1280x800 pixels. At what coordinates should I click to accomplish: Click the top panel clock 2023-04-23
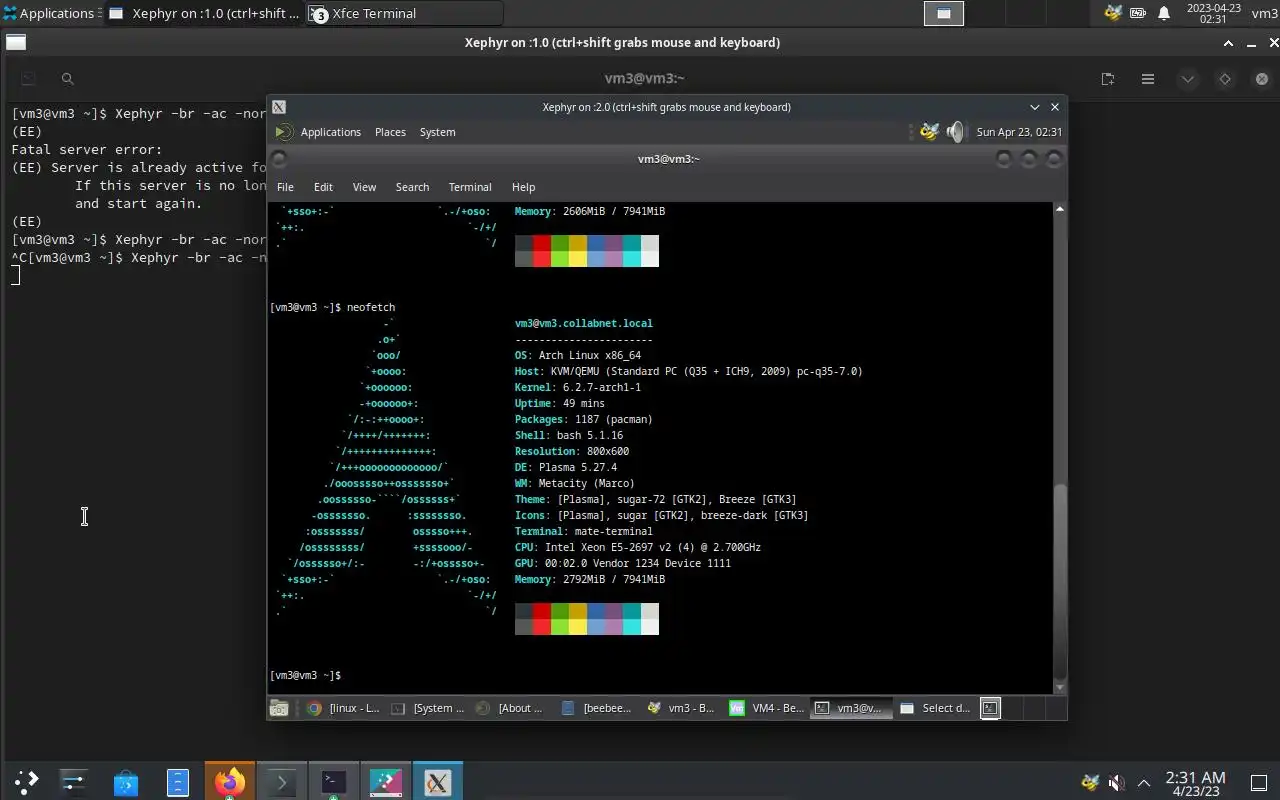(1213, 13)
